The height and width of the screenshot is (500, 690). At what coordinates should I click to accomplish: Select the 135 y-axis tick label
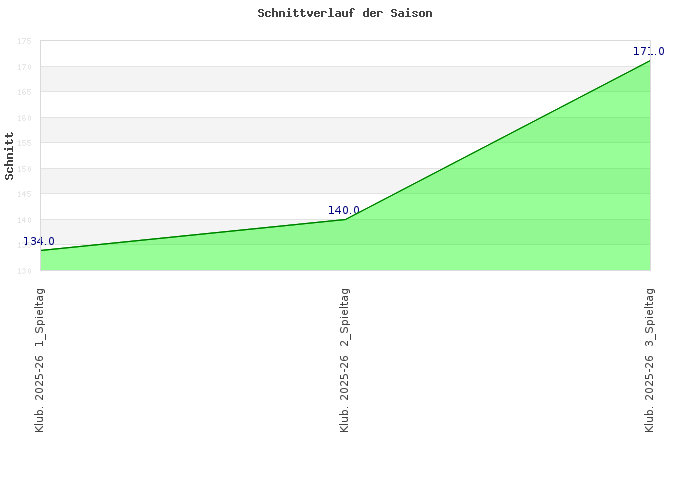tap(24, 245)
